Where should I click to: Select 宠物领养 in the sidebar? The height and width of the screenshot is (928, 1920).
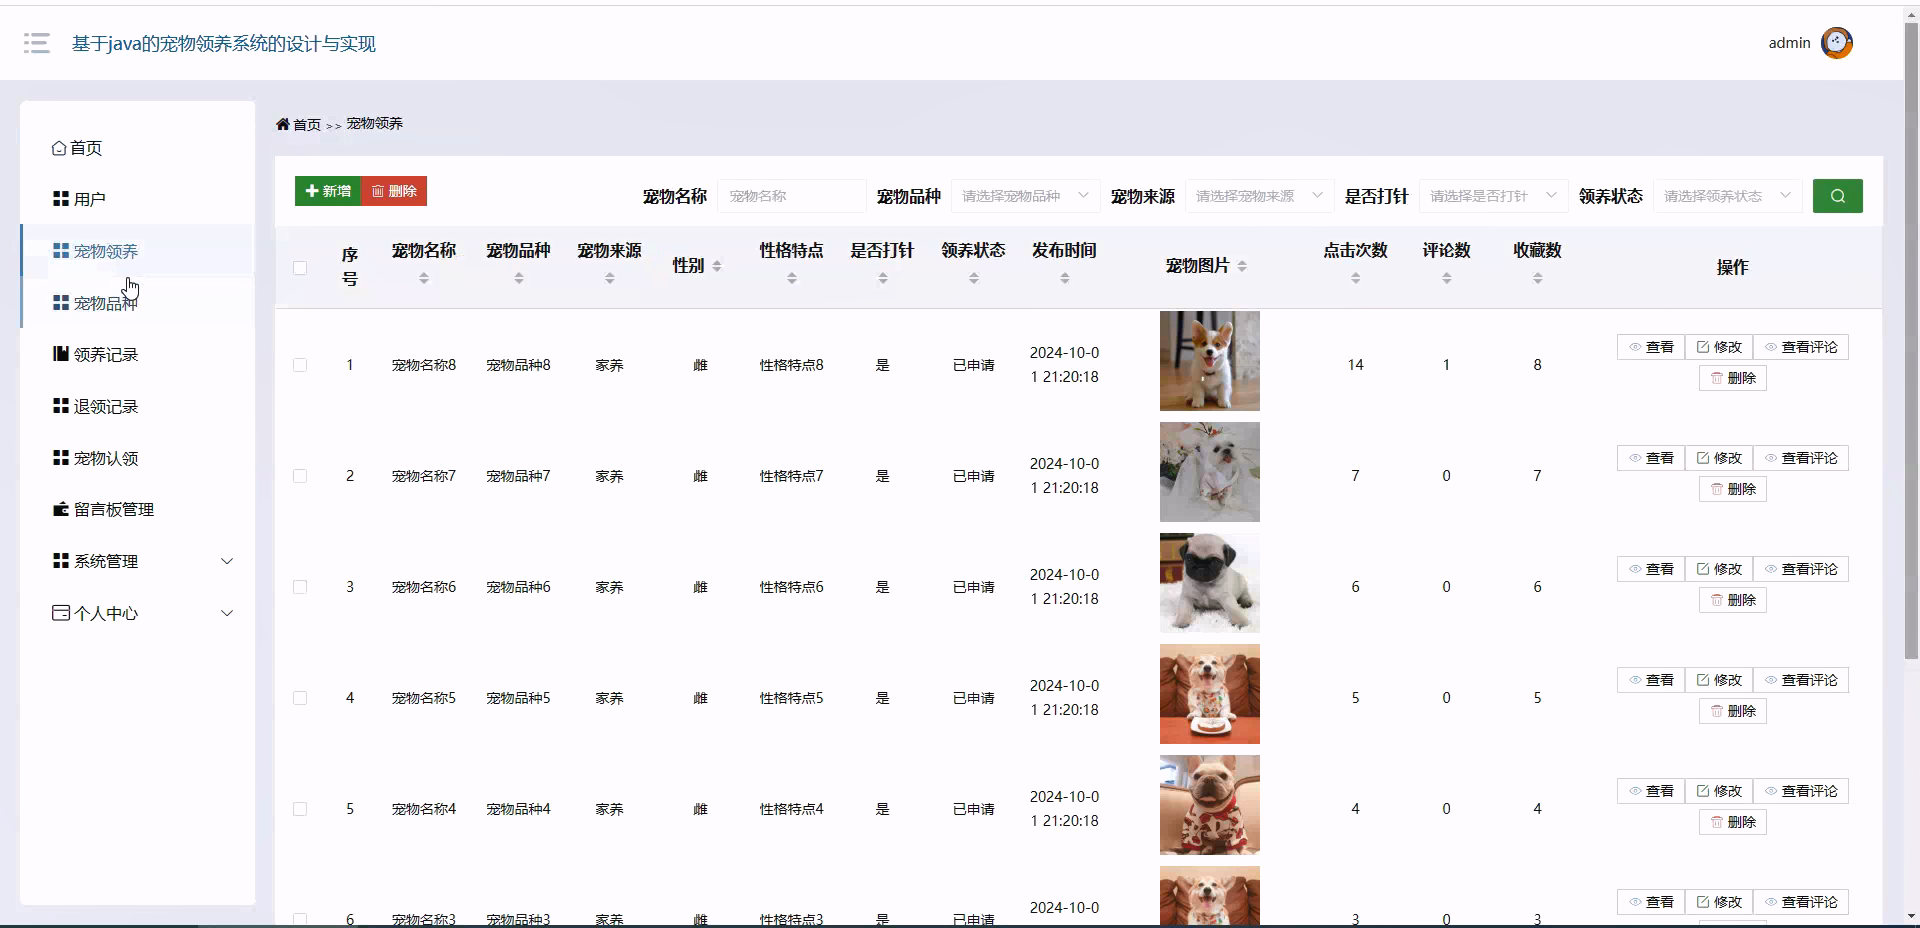[138, 251]
